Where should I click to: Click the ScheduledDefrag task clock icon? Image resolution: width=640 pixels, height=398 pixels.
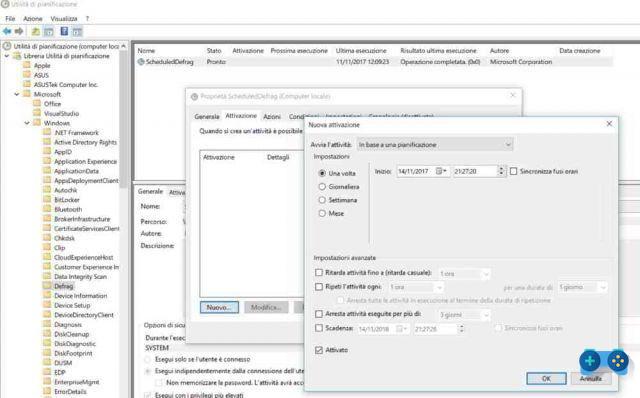pyautogui.click(x=141, y=62)
